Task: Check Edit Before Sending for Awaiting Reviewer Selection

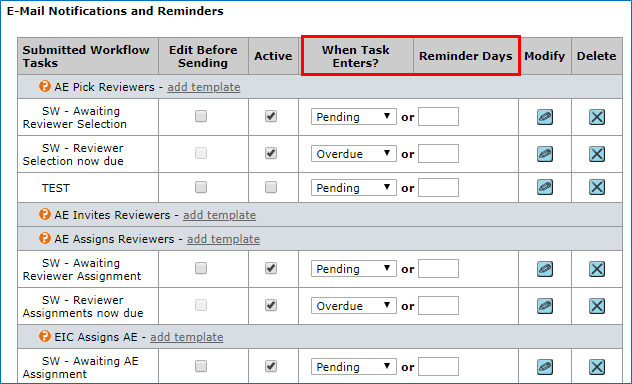Action: (201, 116)
